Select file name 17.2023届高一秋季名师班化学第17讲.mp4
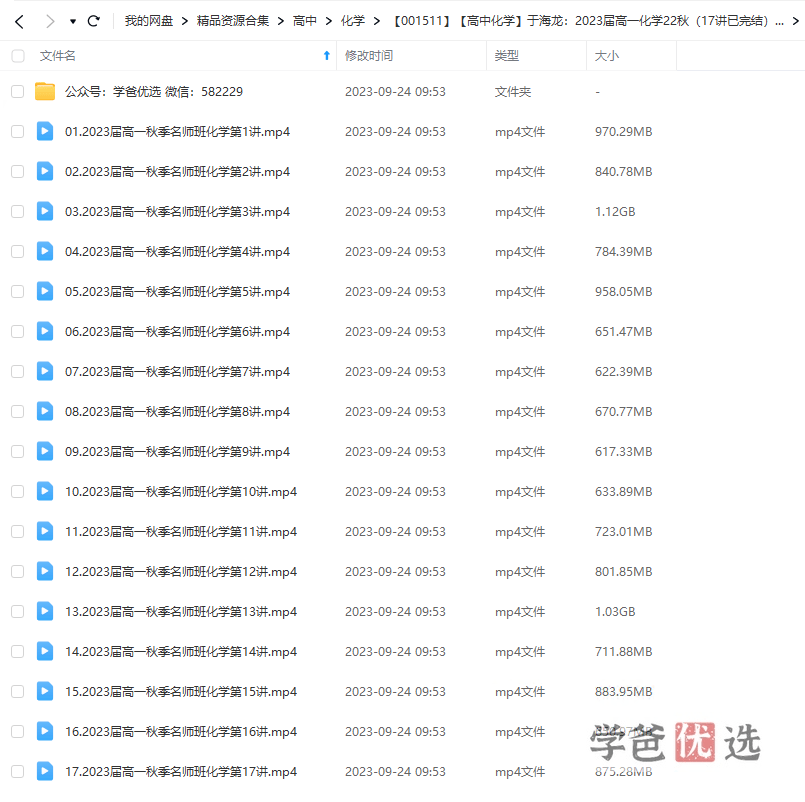805x802 pixels. click(x=181, y=772)
